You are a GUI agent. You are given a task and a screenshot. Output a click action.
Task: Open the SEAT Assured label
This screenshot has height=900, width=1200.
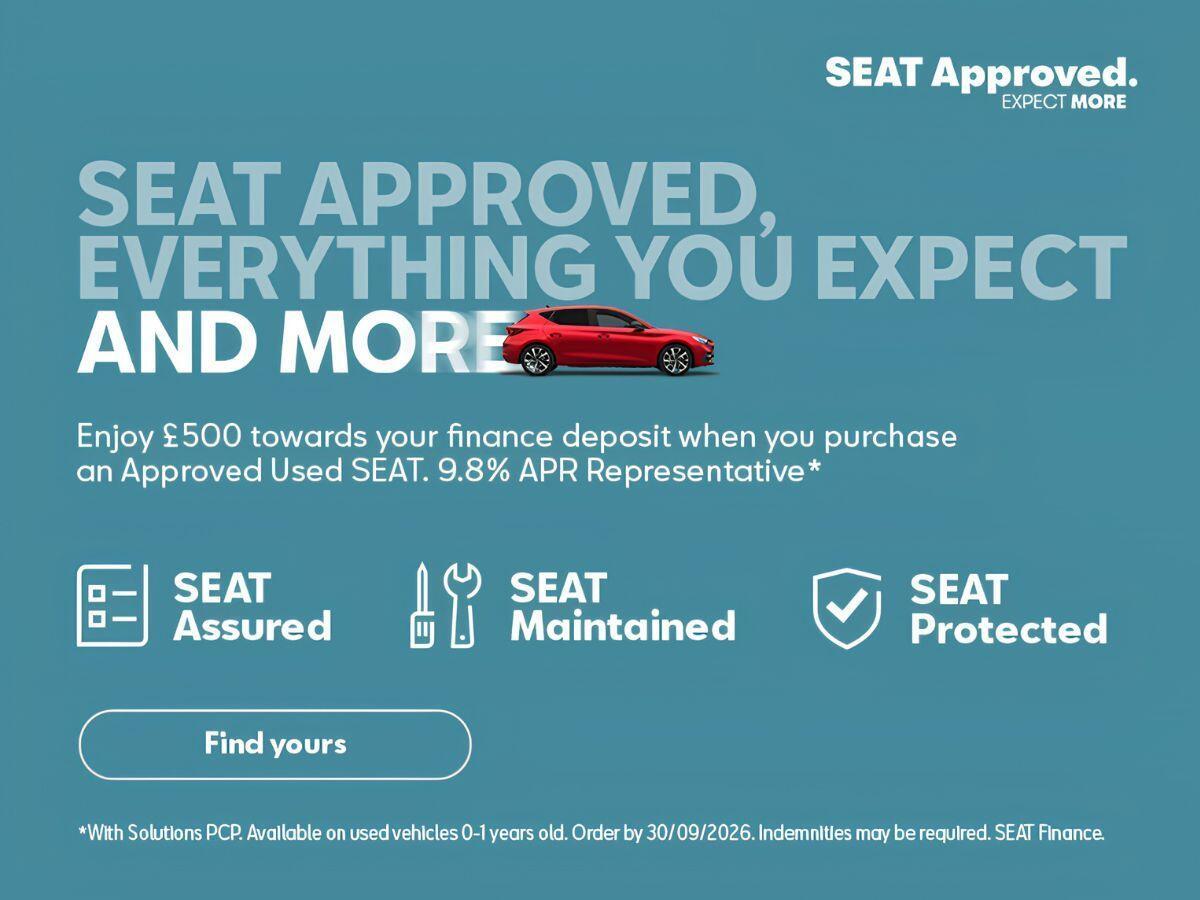tap(252, 606)
